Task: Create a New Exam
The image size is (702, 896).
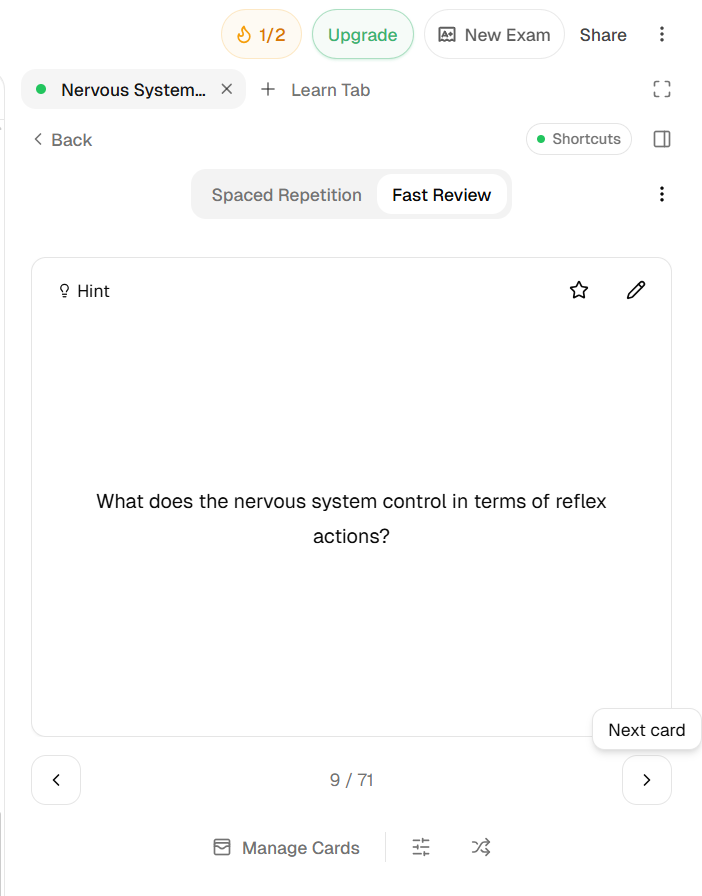Action: 494,34
